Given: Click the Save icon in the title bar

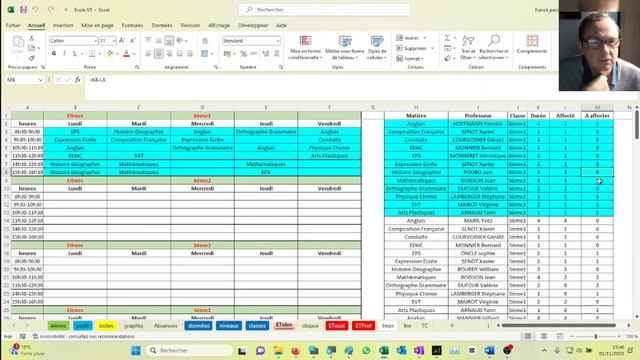Looking at the screenshot, I should tap(23, 9).
